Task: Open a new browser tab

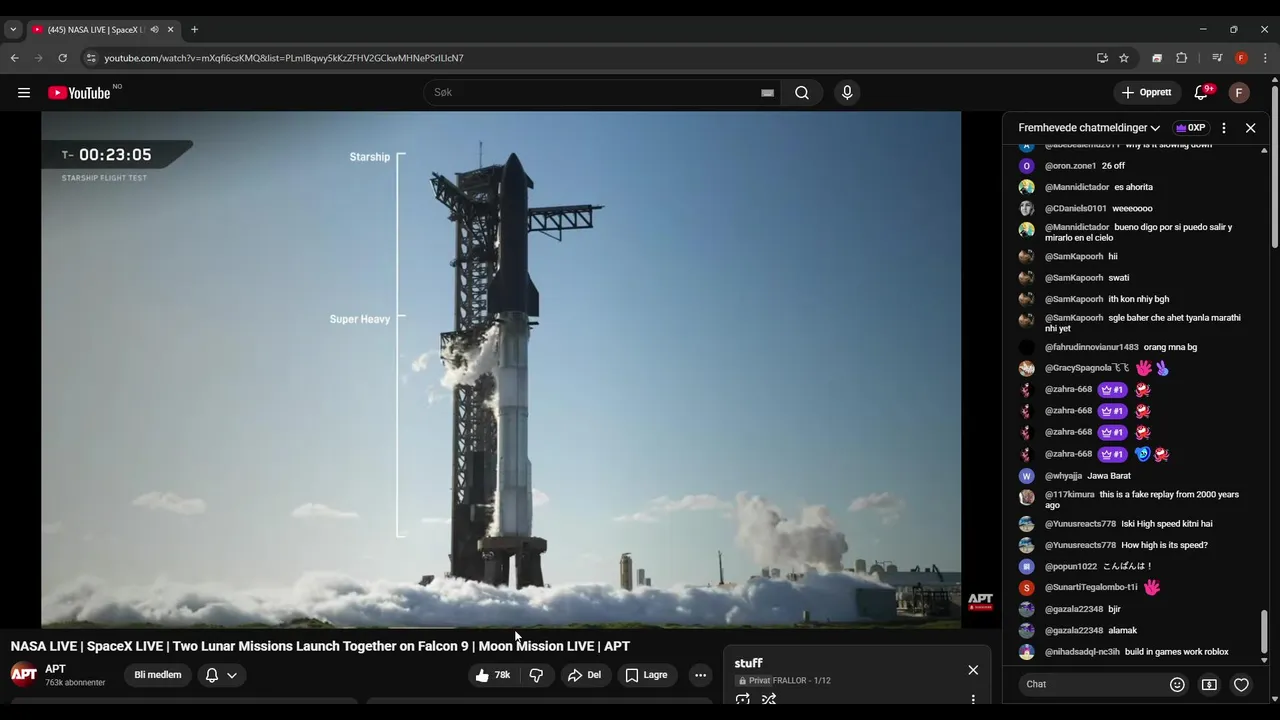Action: point(194,30)
